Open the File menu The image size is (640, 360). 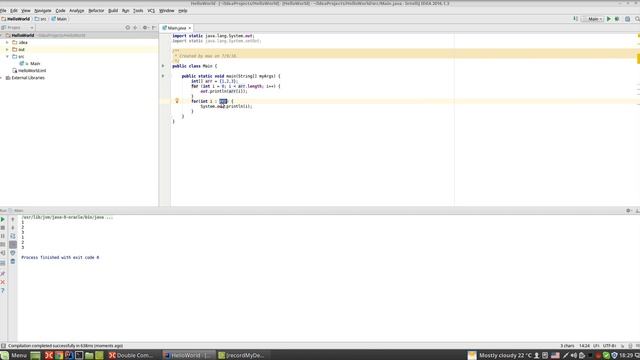coord(3,11)
